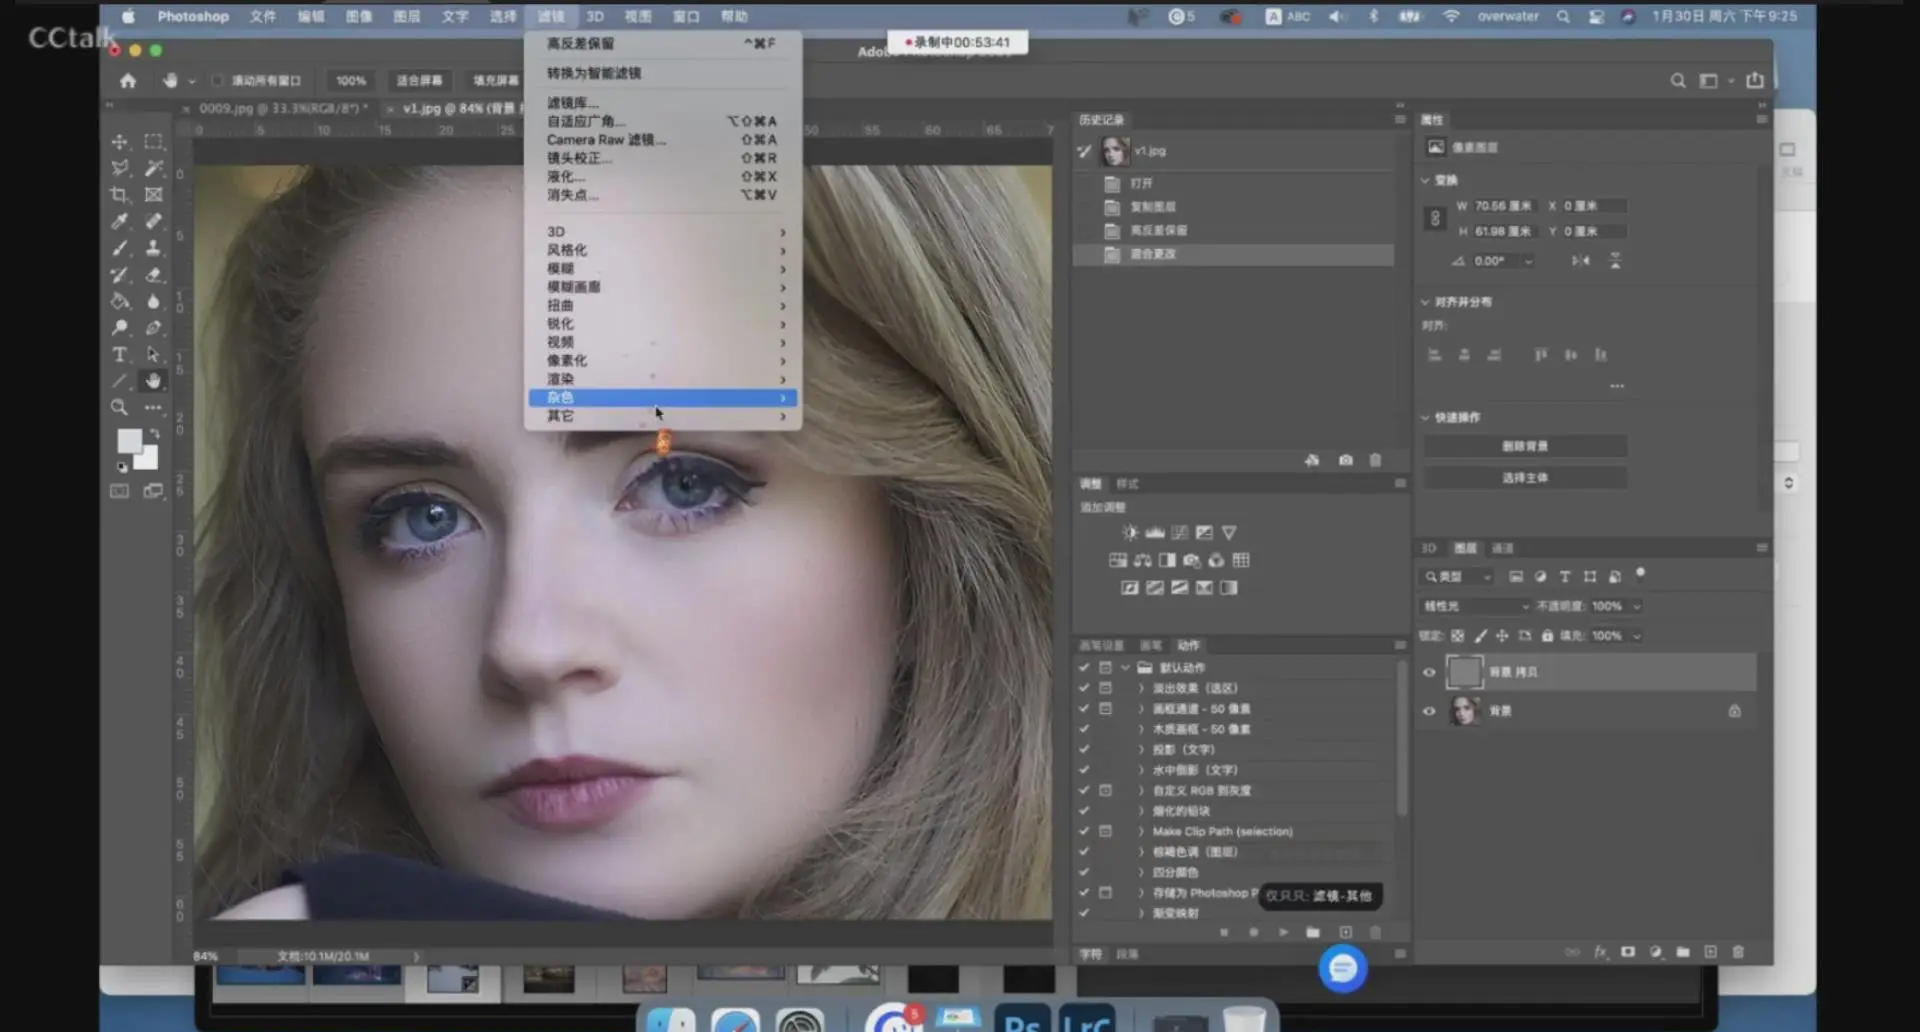Collapse the 对齐并分布 section

pyautogui.click(x=1425, y=302)
